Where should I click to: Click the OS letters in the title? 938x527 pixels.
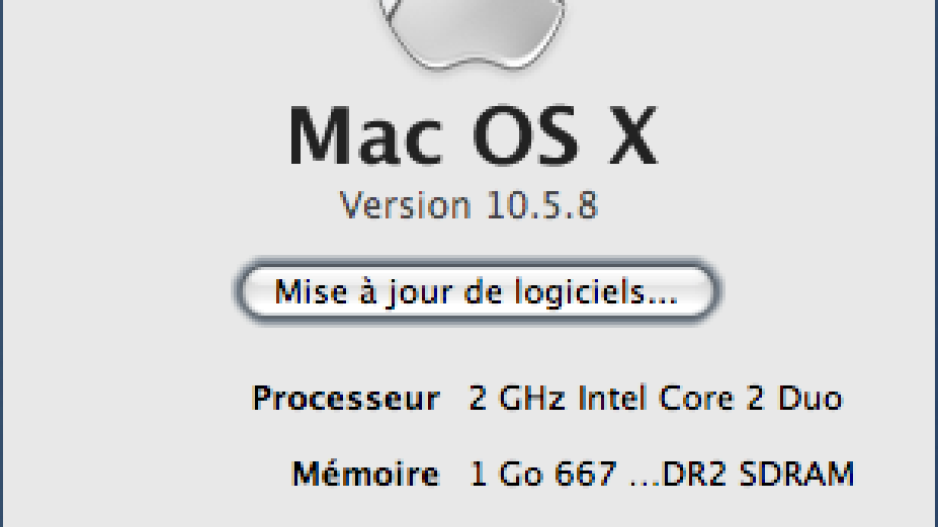pyautogui.click(x=526, y=136)
